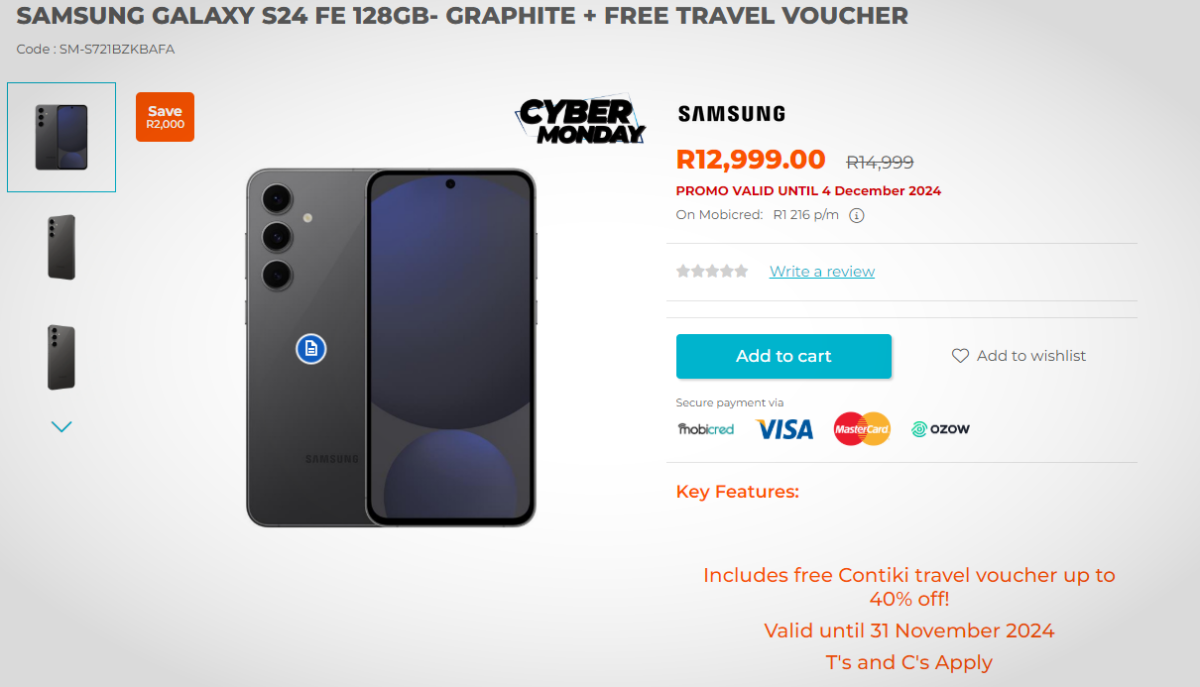
Task: Select the first front-and-back phone thumbnail
Action: click(x=61, y=137)
